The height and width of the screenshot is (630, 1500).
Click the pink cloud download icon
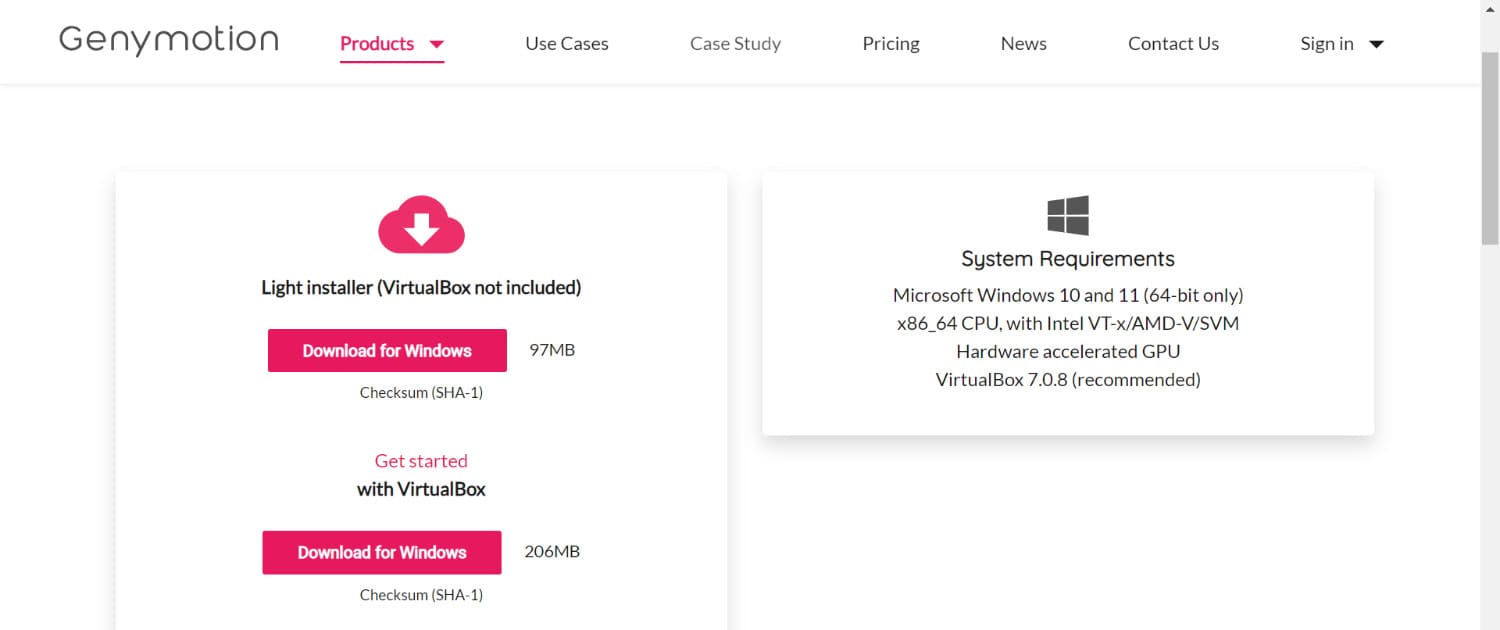421,224
